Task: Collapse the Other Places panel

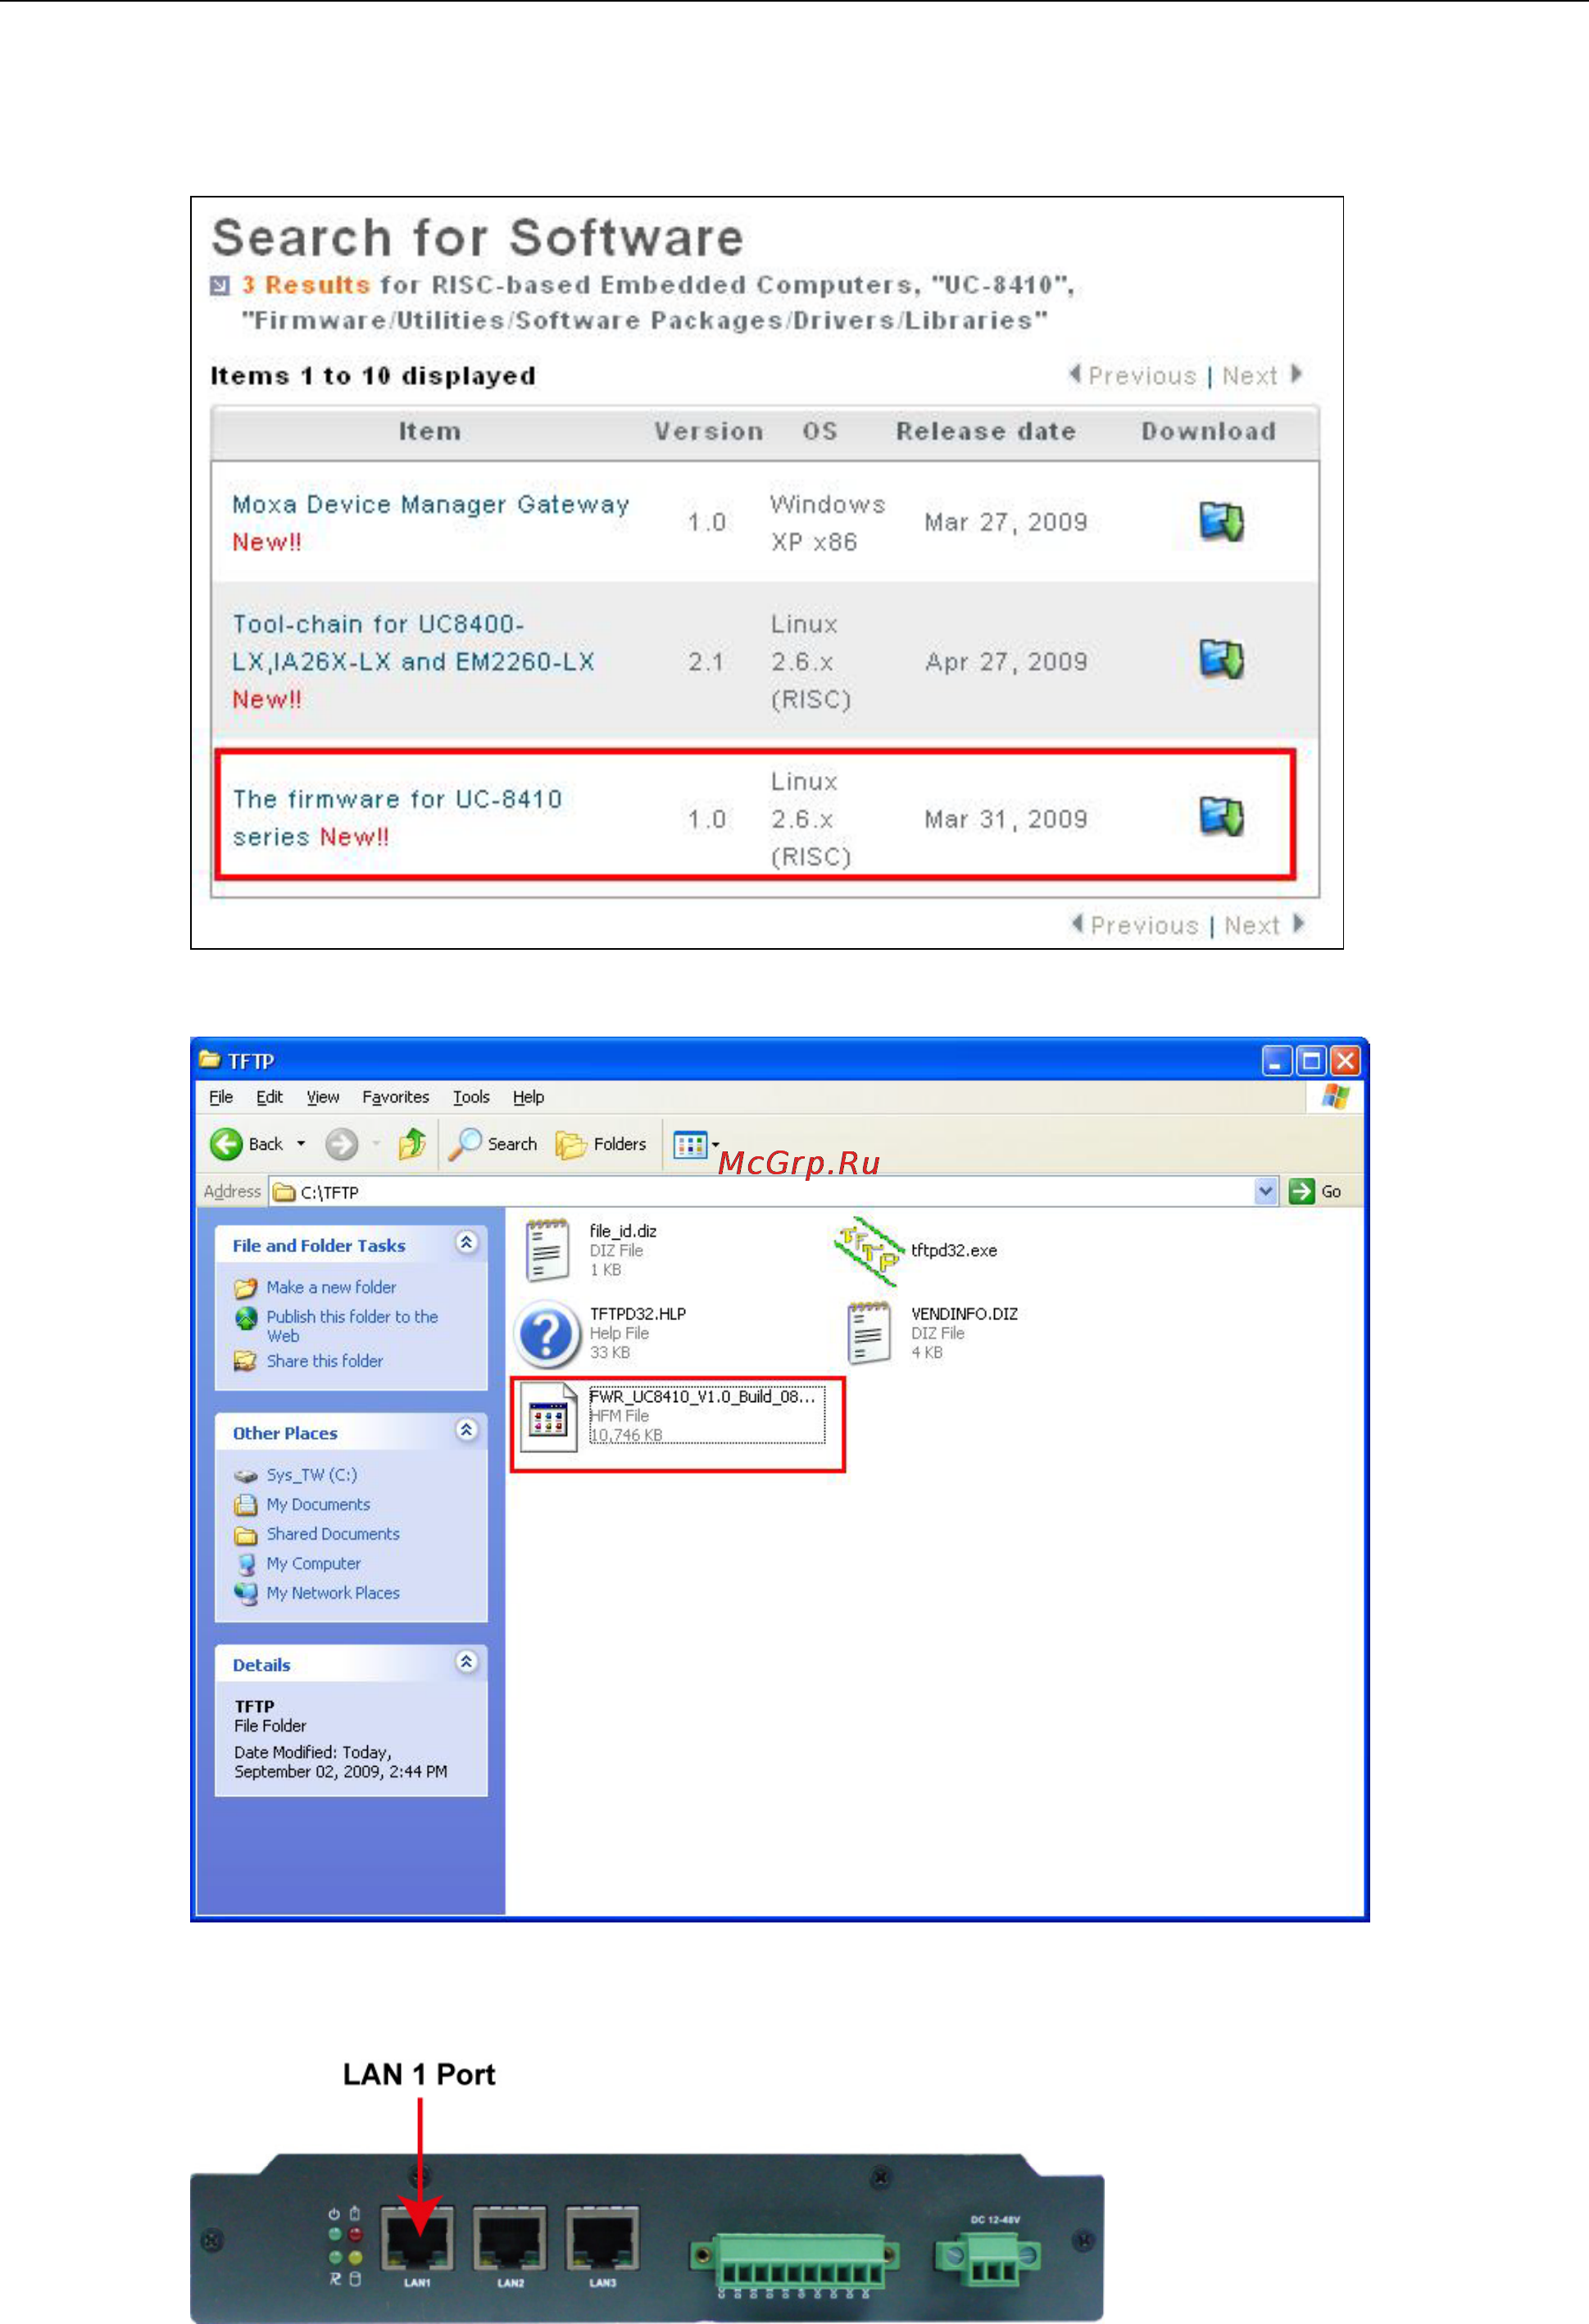Action: [466, 1430]
